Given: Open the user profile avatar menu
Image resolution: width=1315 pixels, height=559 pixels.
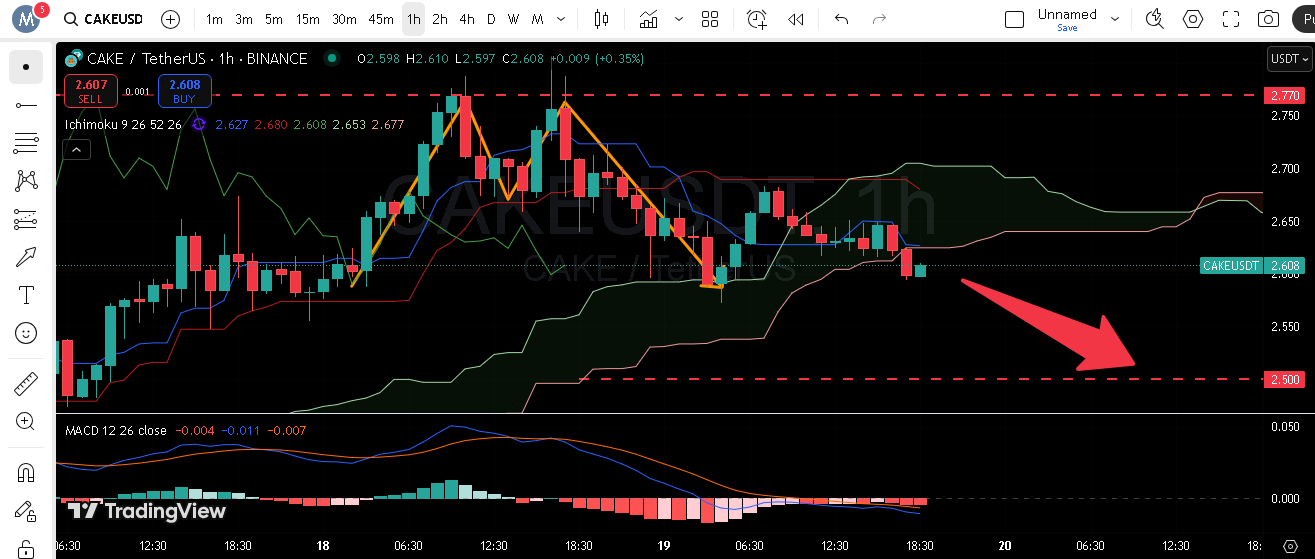Looking at the screenshot, I should [x=26, y=19].
